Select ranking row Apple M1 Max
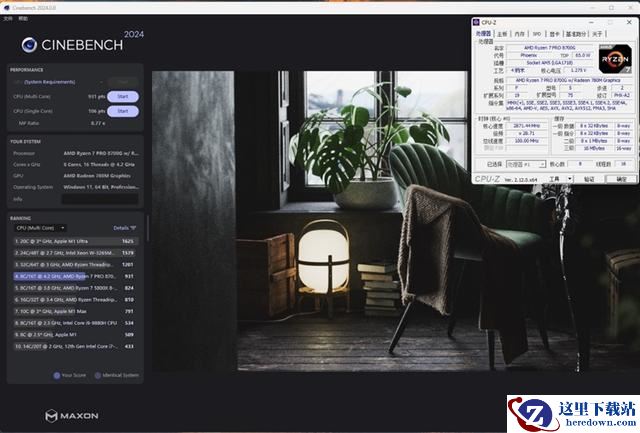 [75, 311]
